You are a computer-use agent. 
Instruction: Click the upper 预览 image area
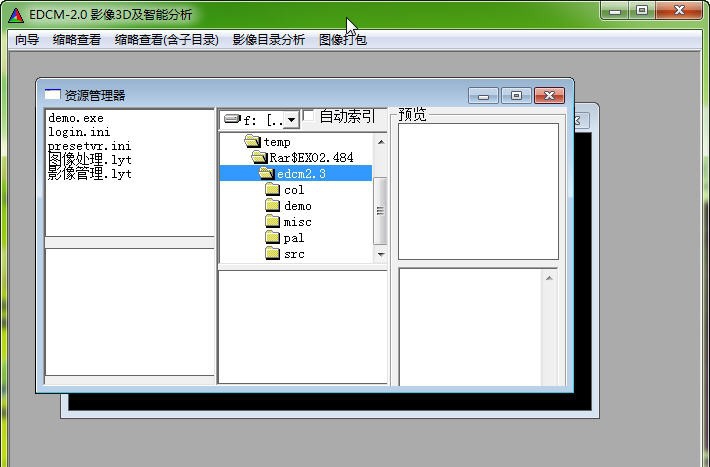pyautogui.click(x=478, y=192)
